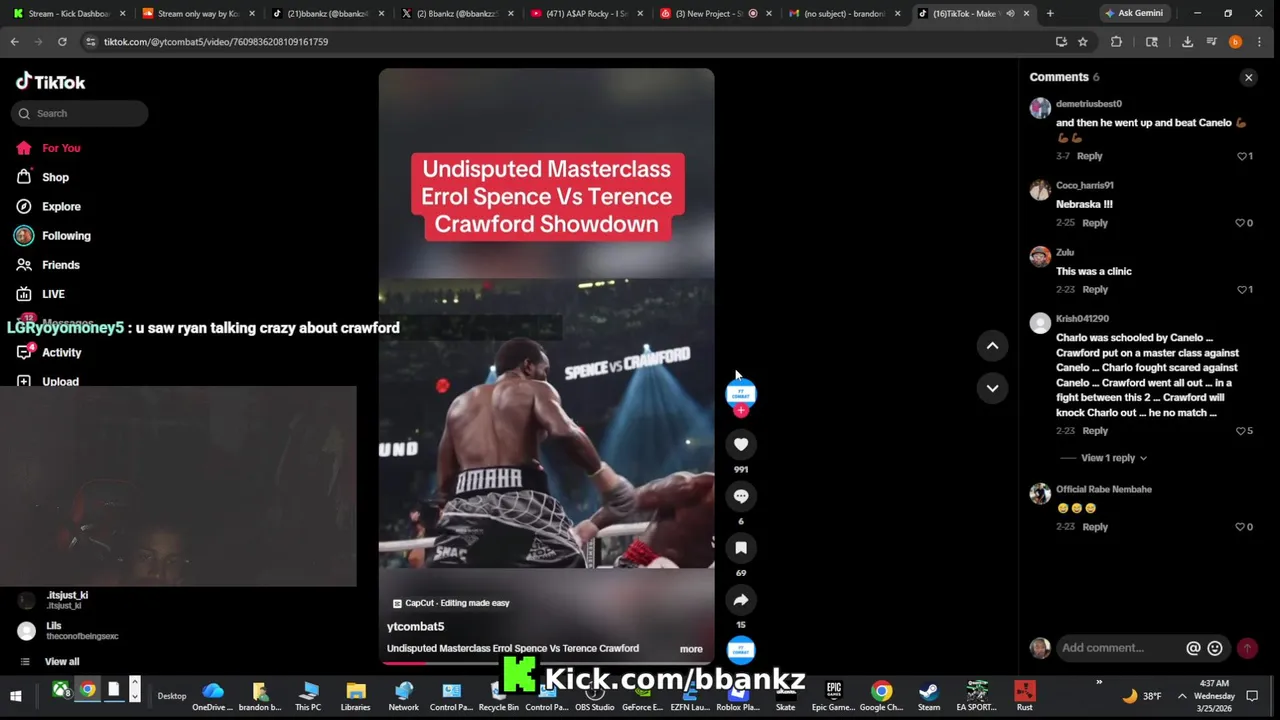Click the Add comment field
The image size is (1280, 720).
pos(1120,648)
